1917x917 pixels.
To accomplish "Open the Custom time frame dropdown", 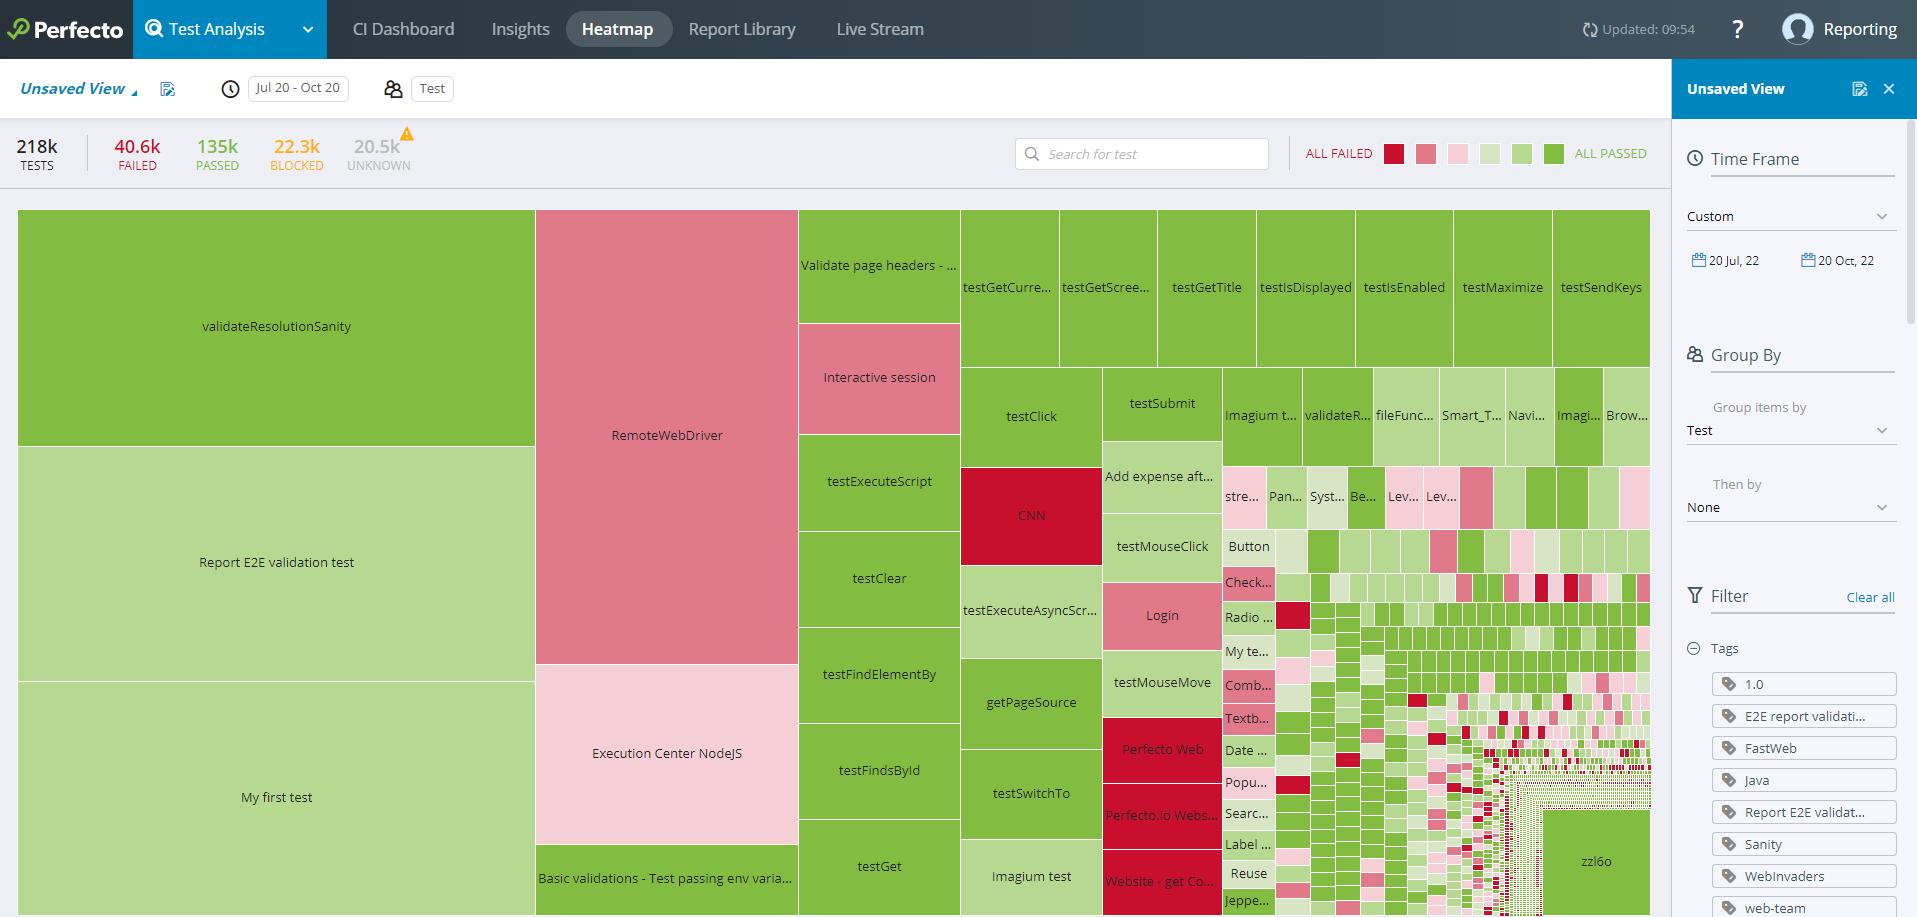I will click(x=1787, y=217).
